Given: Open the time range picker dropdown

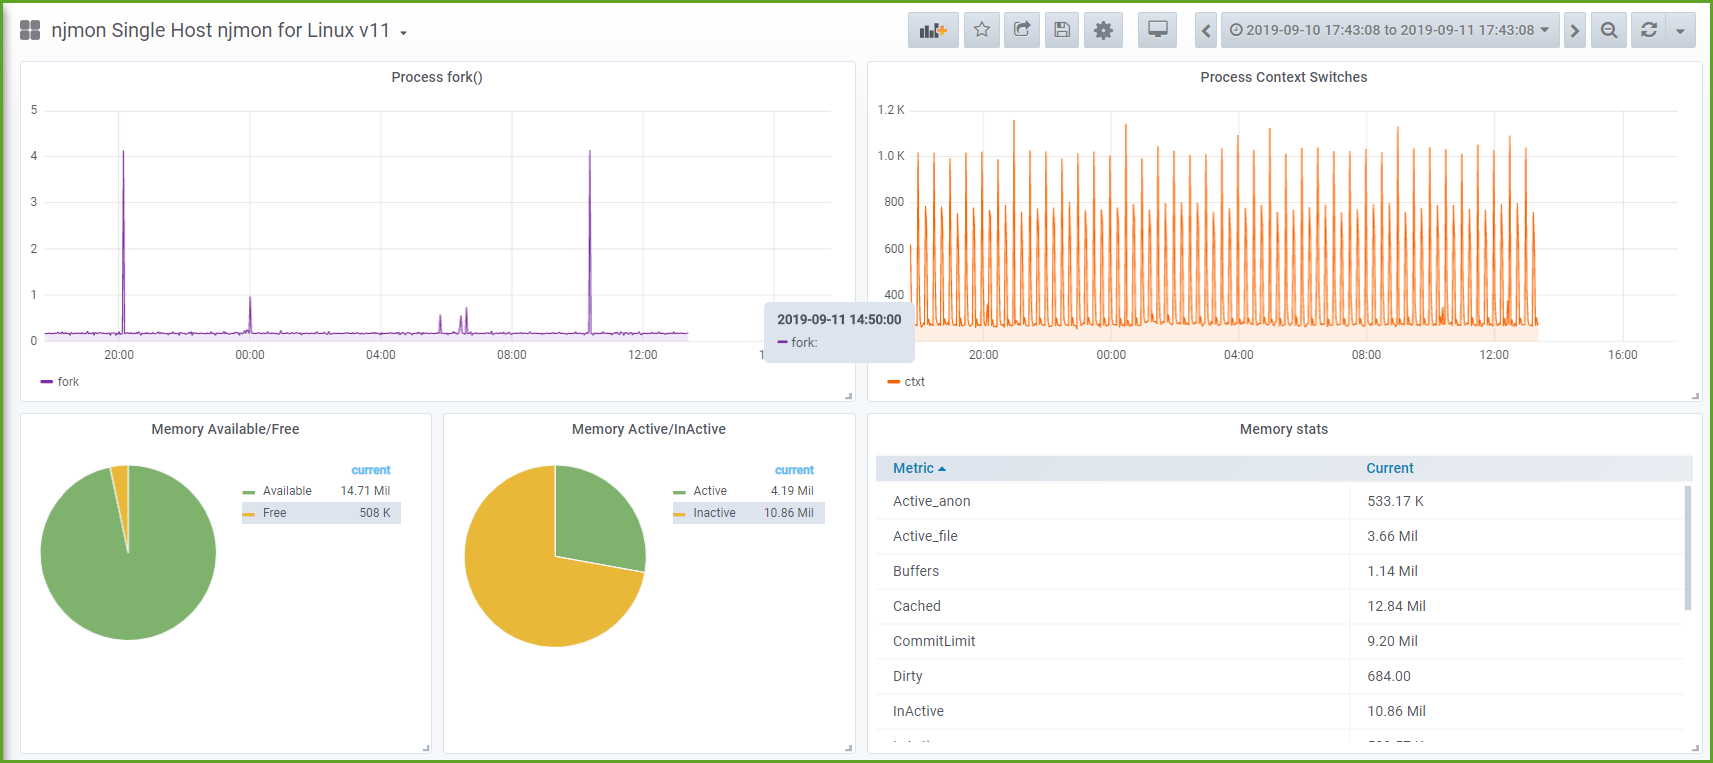Looking at the screenshot, I should [x=1389, y=30].
